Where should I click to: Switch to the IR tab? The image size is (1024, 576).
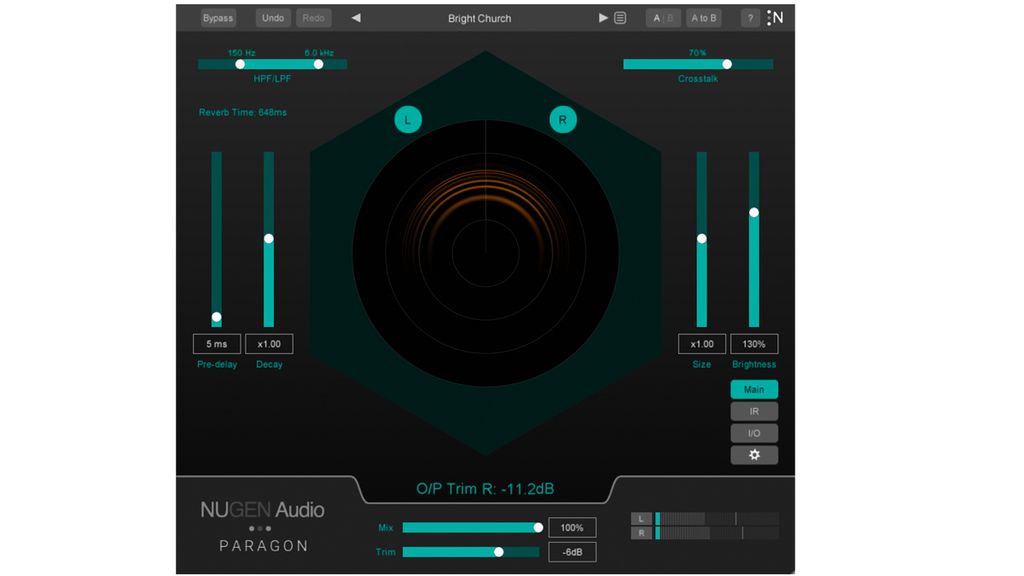click(x=754, y=411)
